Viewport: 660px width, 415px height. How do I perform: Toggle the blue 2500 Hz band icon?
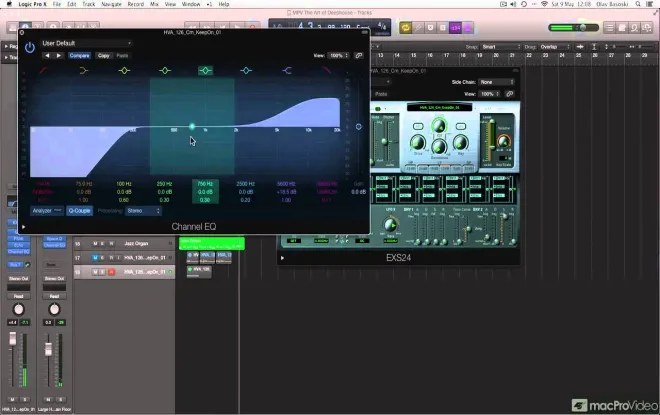tap(246, 71)
